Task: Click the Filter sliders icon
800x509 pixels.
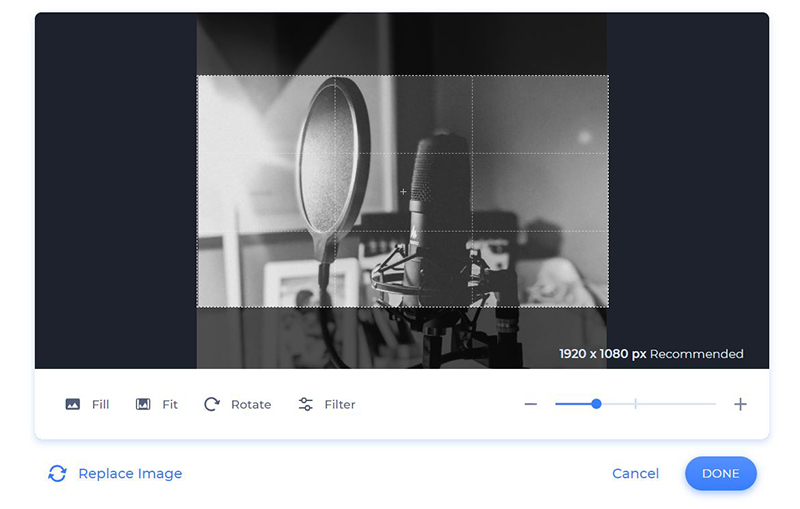Action: click(x=306, y=404)
